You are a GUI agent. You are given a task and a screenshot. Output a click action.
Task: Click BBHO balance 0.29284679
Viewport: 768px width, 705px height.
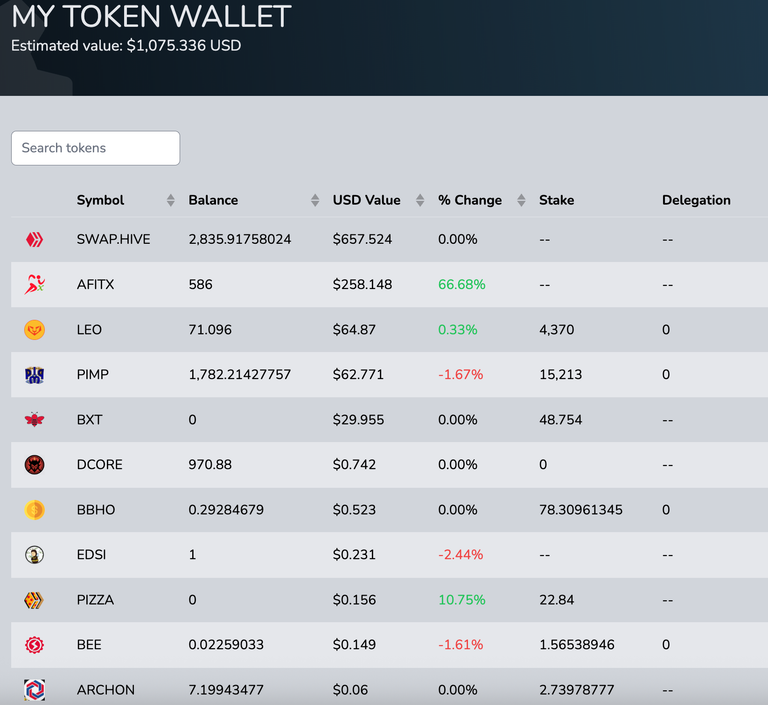[226, 510]
